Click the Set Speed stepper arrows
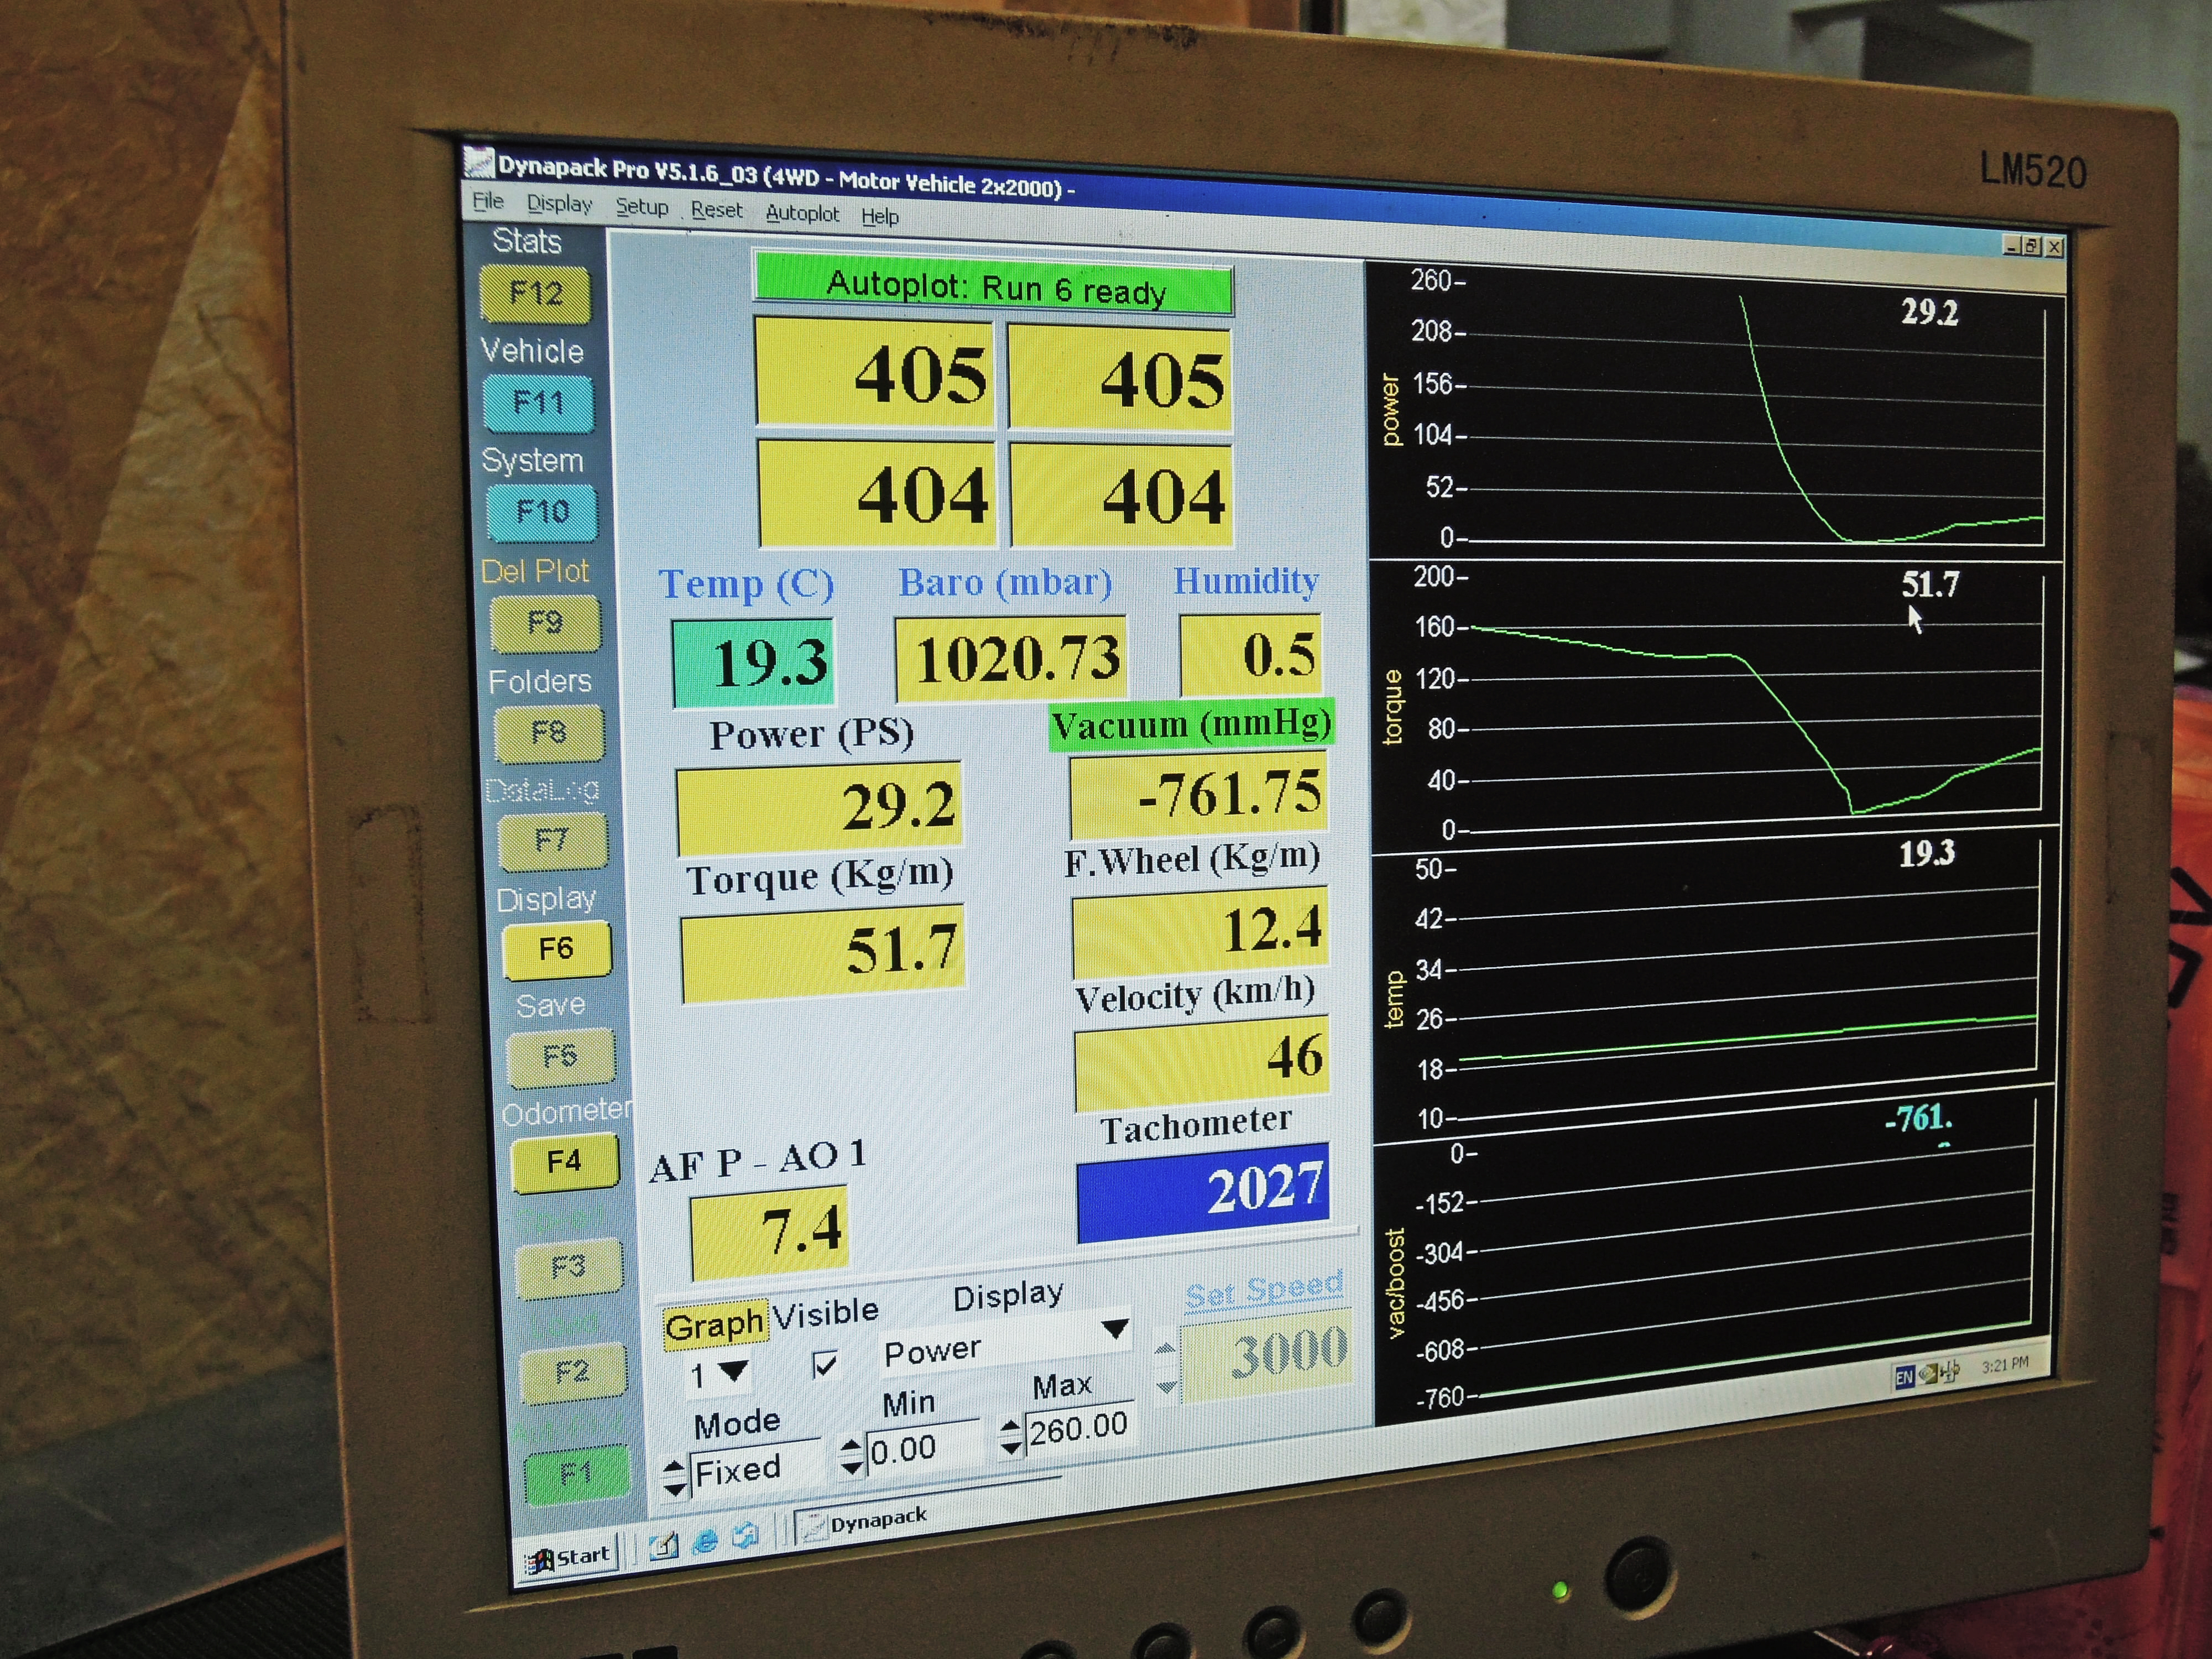 (x=1165, y=1368)
